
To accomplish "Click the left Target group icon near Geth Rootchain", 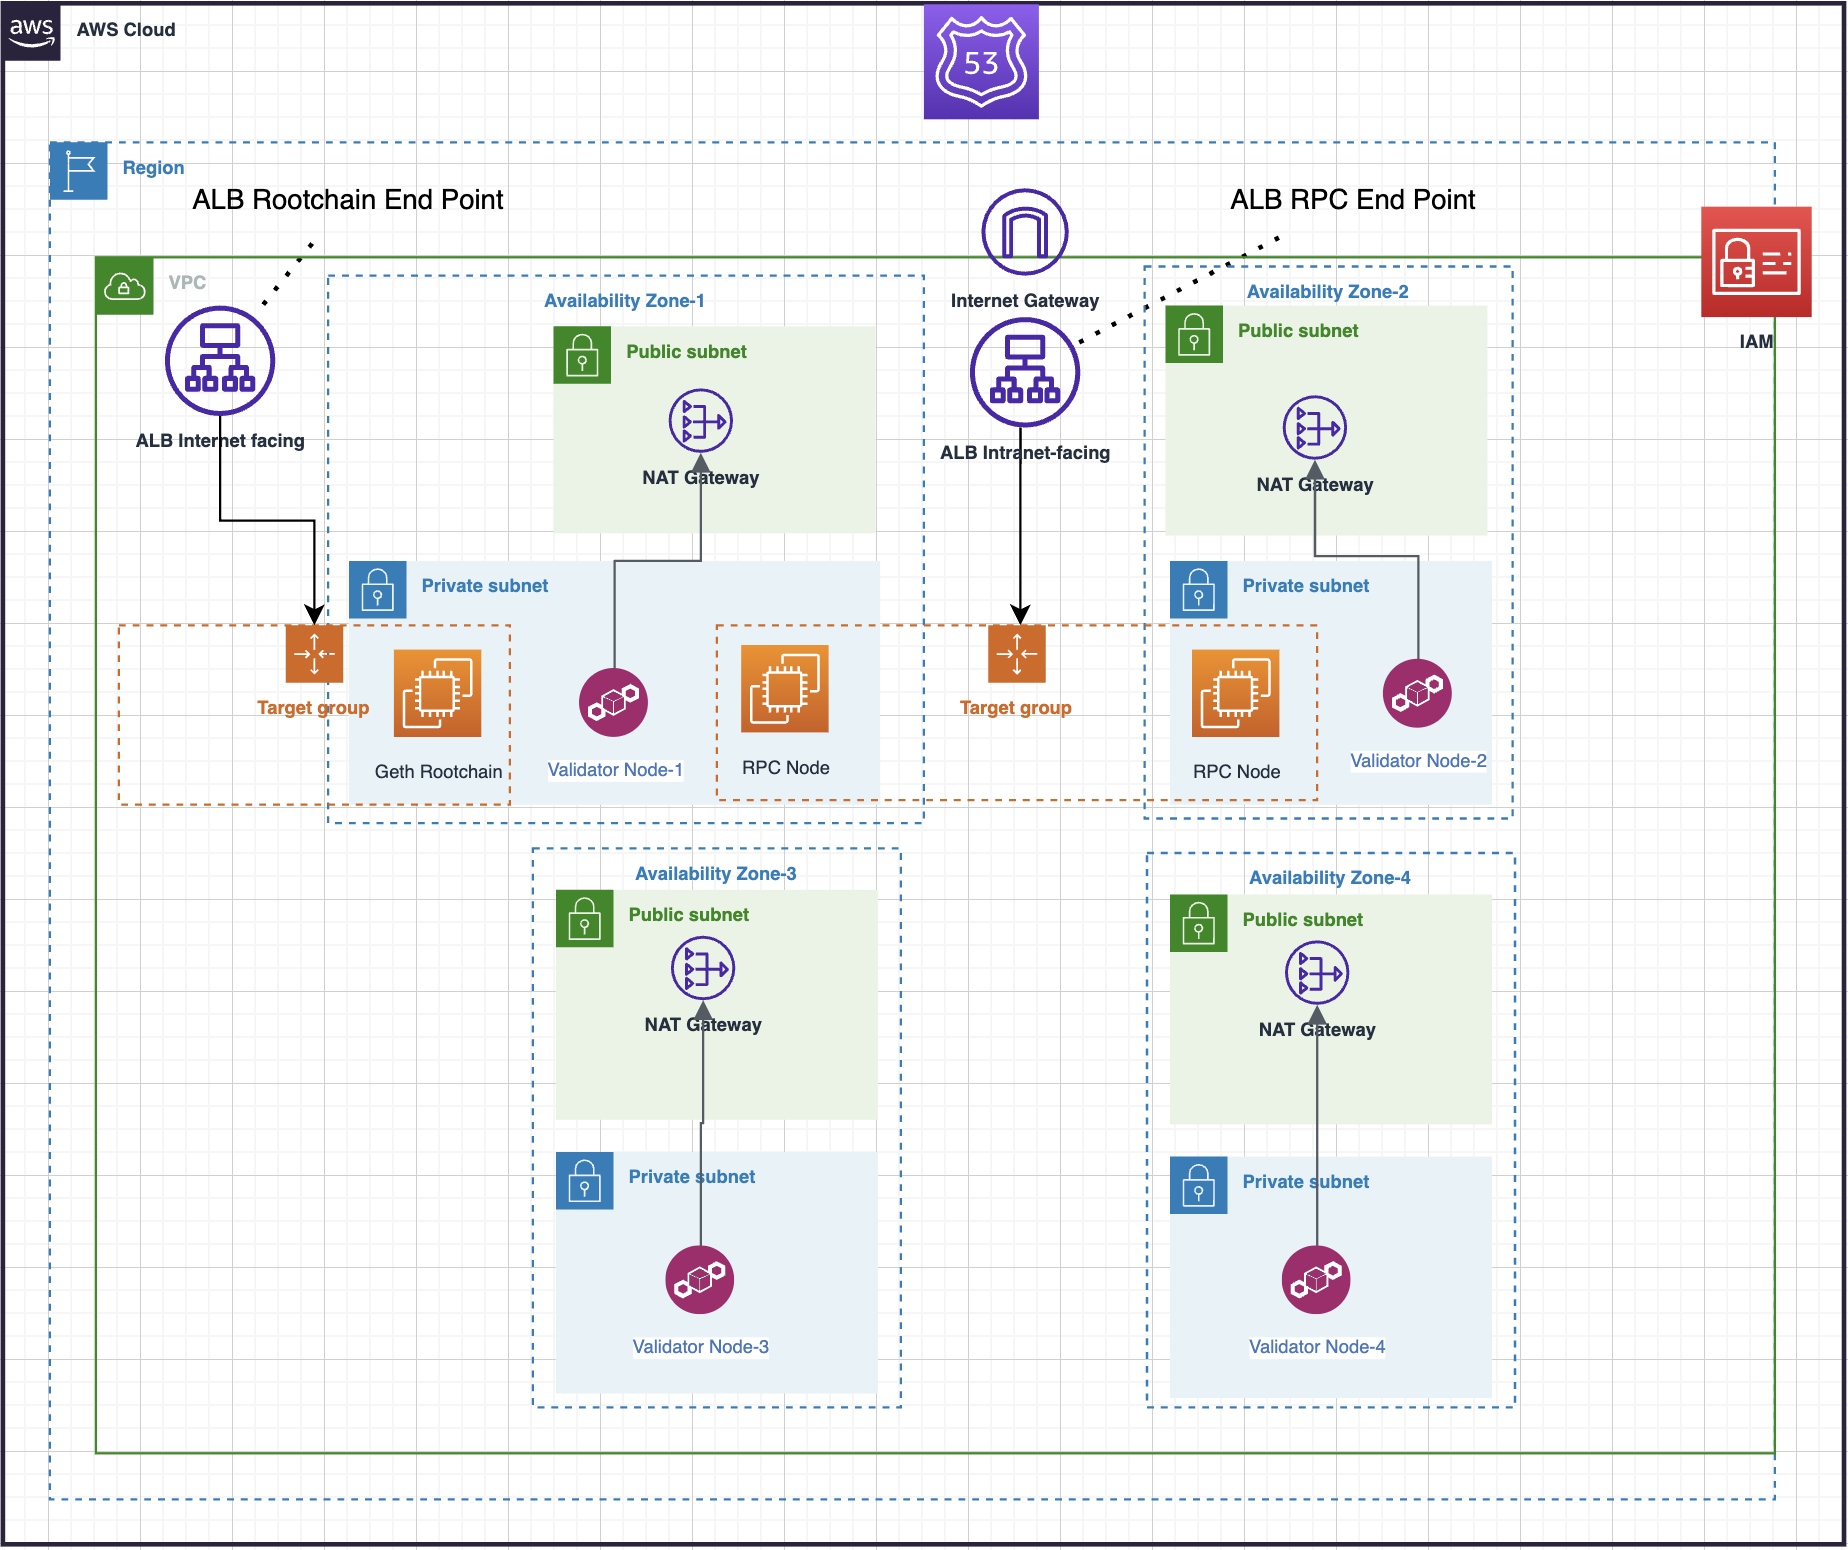I will click(x=315, y=654).
